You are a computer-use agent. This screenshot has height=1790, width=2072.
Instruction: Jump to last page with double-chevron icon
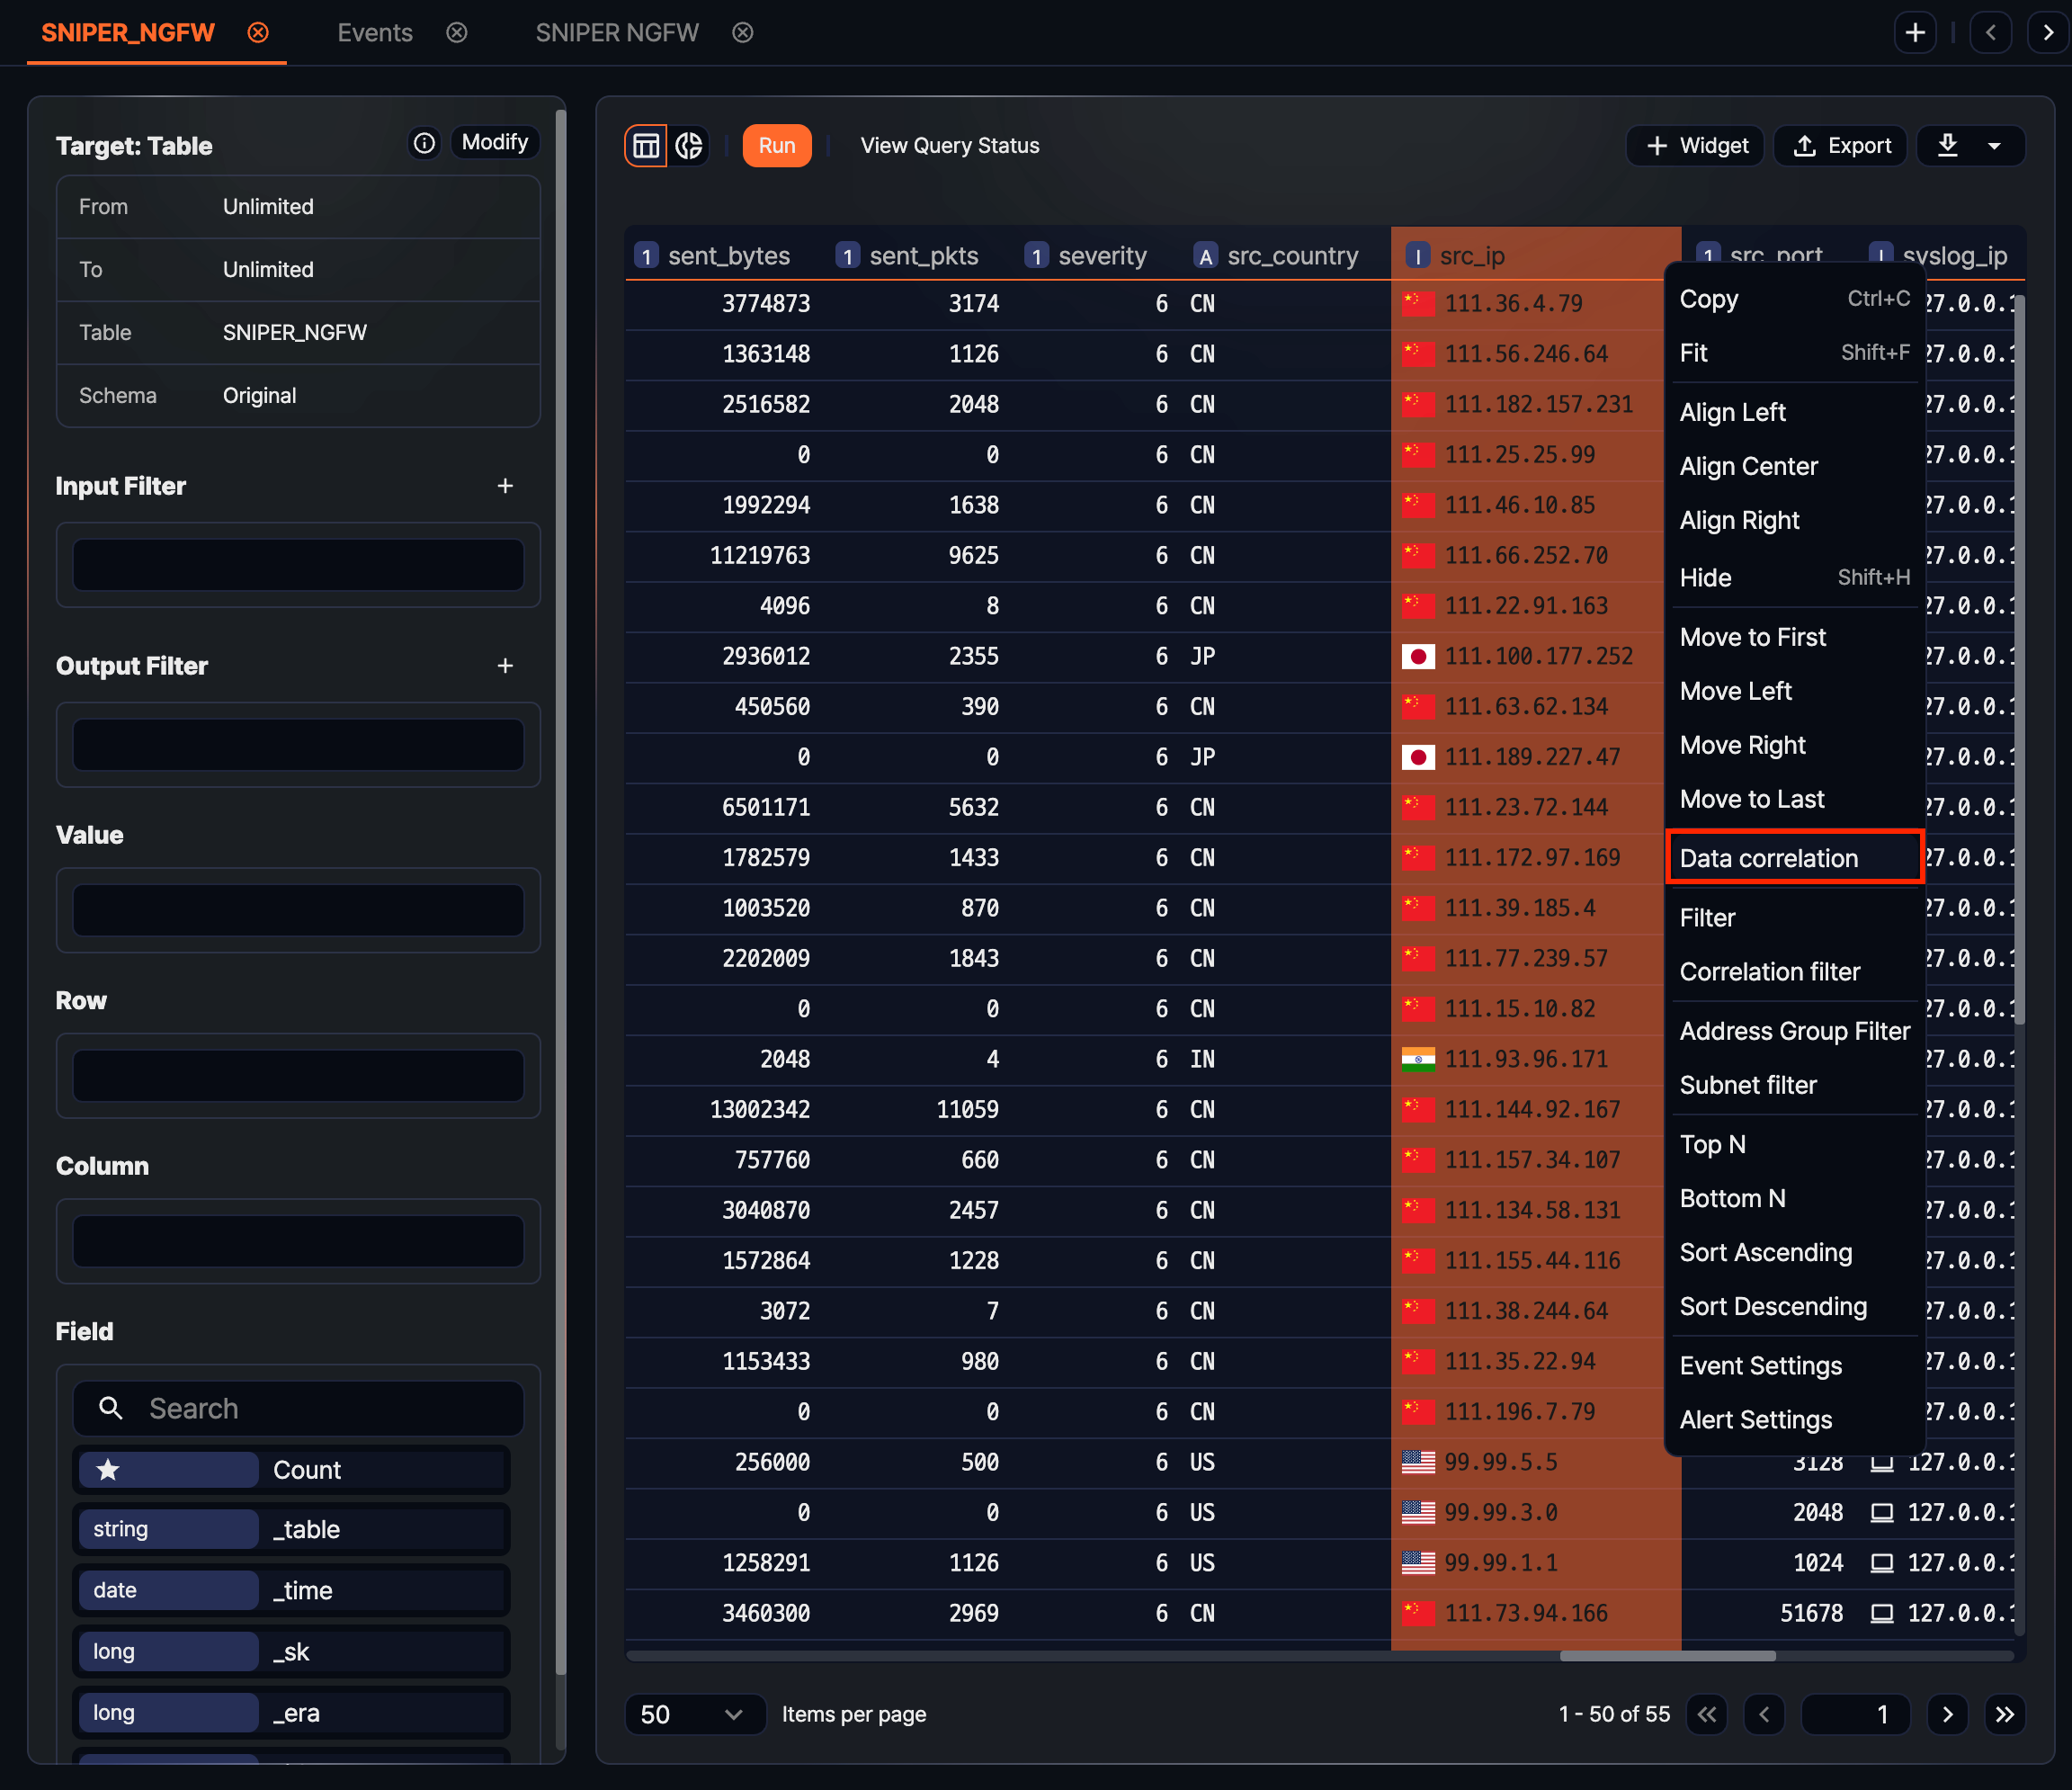click(x=2006, y=1714)
